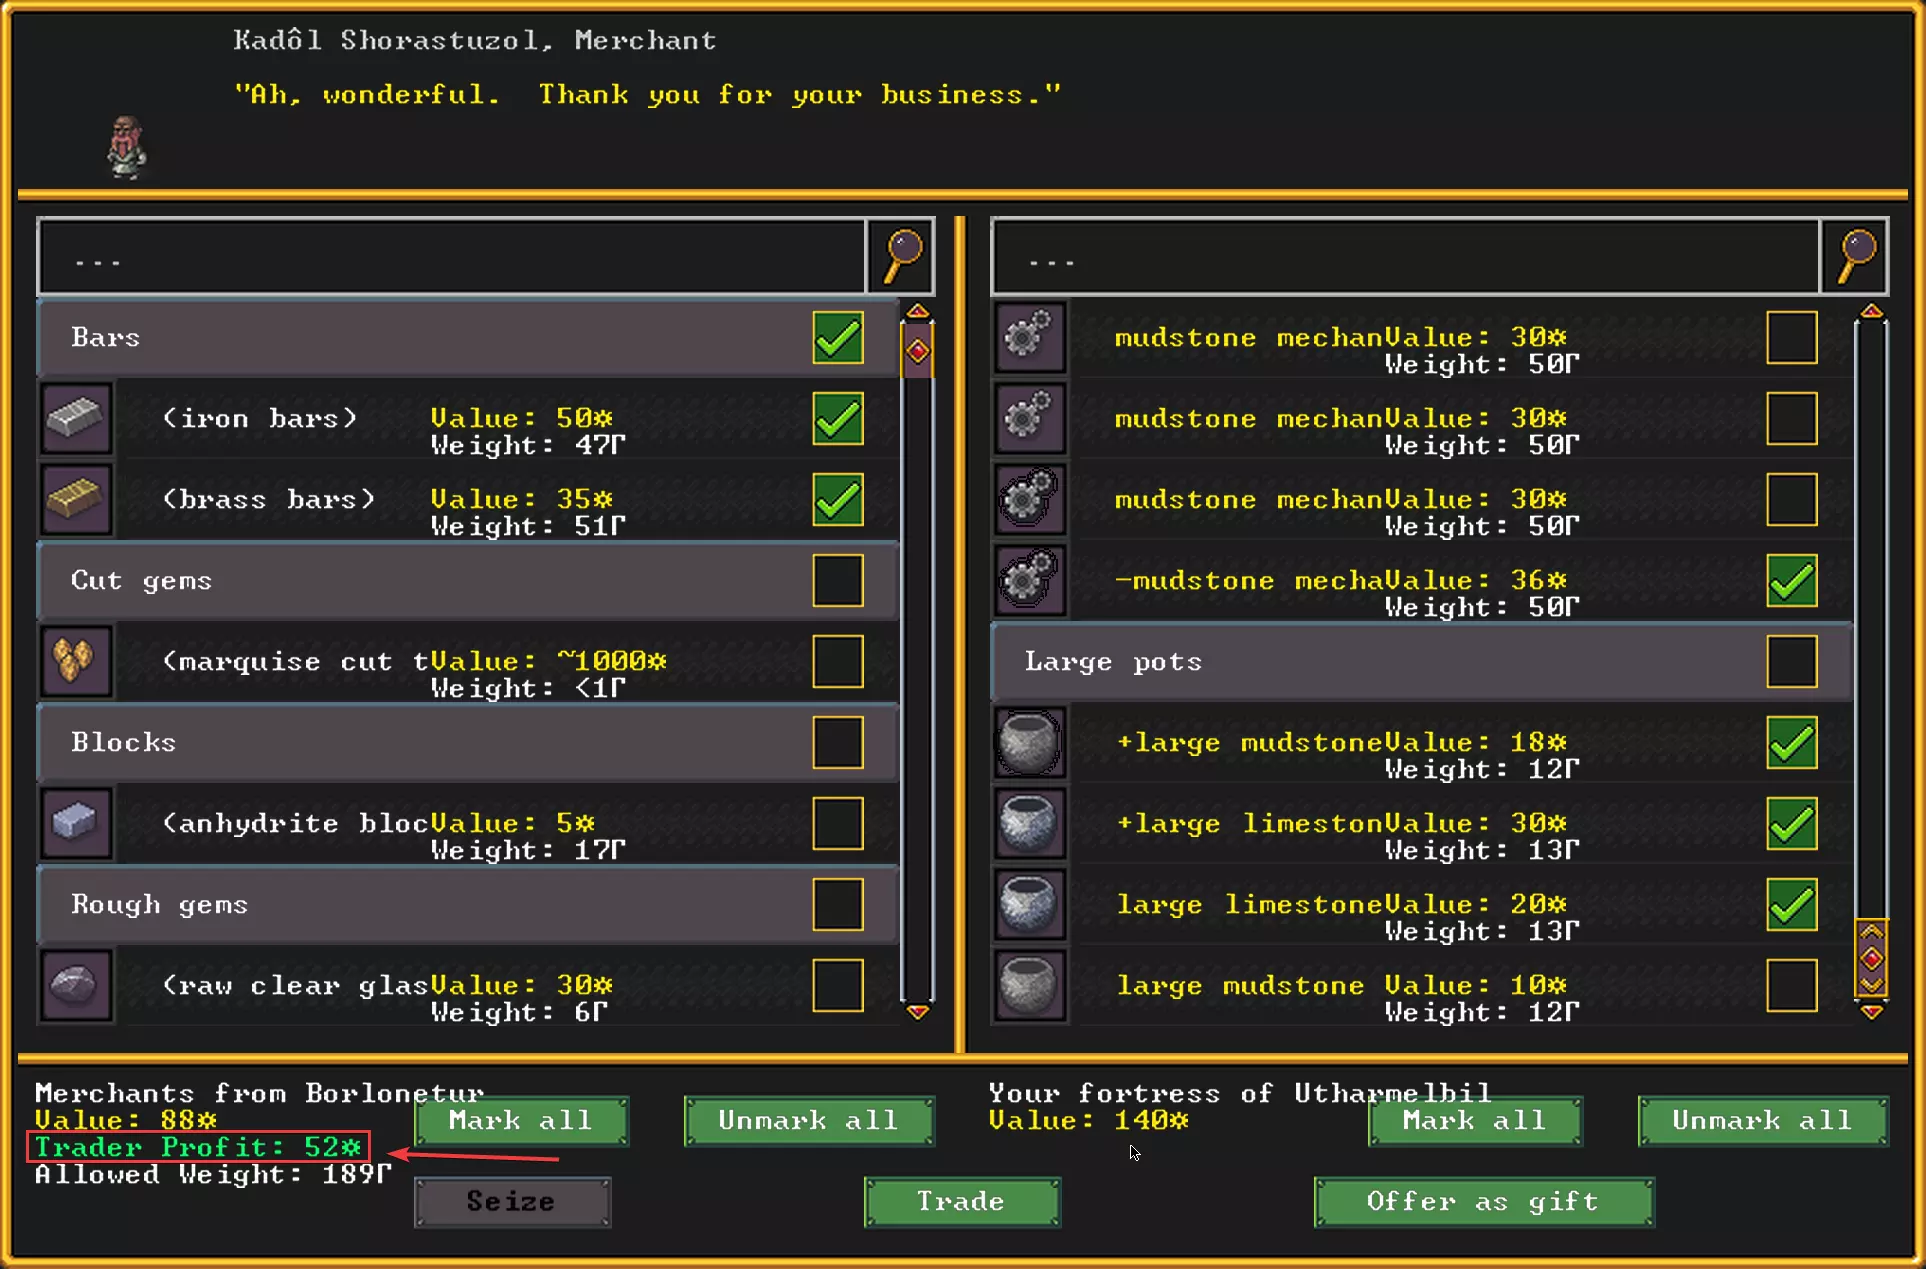This screenshot has height=1269, width=1926.
Task: Click the anhydrite block item icon
Action: [x=76, y=823]
